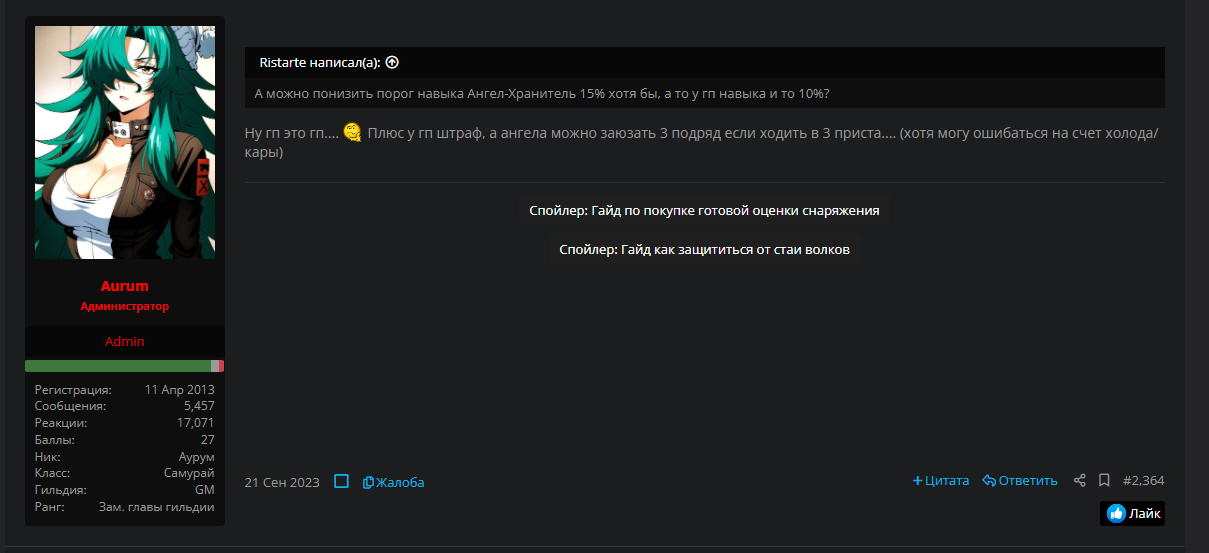The width and height of the screenshot is (1209, 553).
Task: Click the green reputation bar
Action: tap(118, 366)
